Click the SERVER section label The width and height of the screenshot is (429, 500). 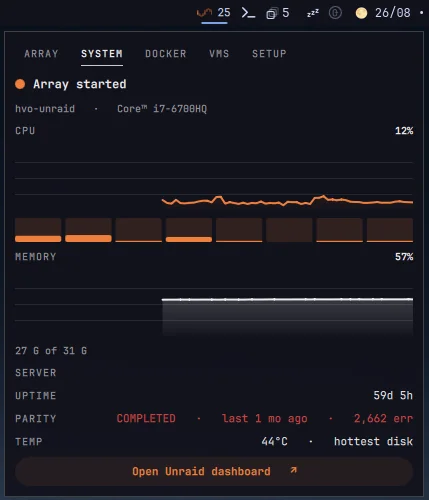(x=36, y=373)
